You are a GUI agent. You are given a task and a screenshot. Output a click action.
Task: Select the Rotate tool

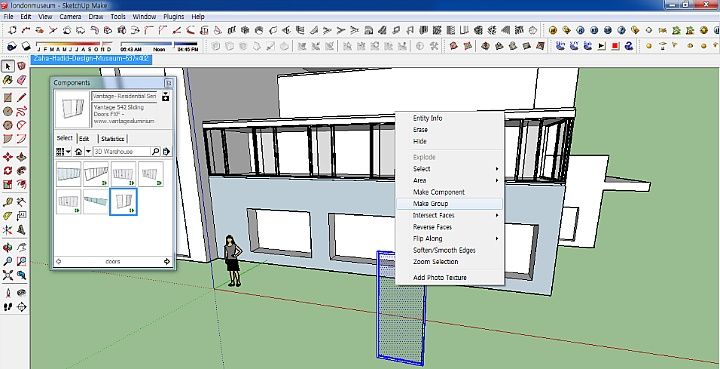8,171
